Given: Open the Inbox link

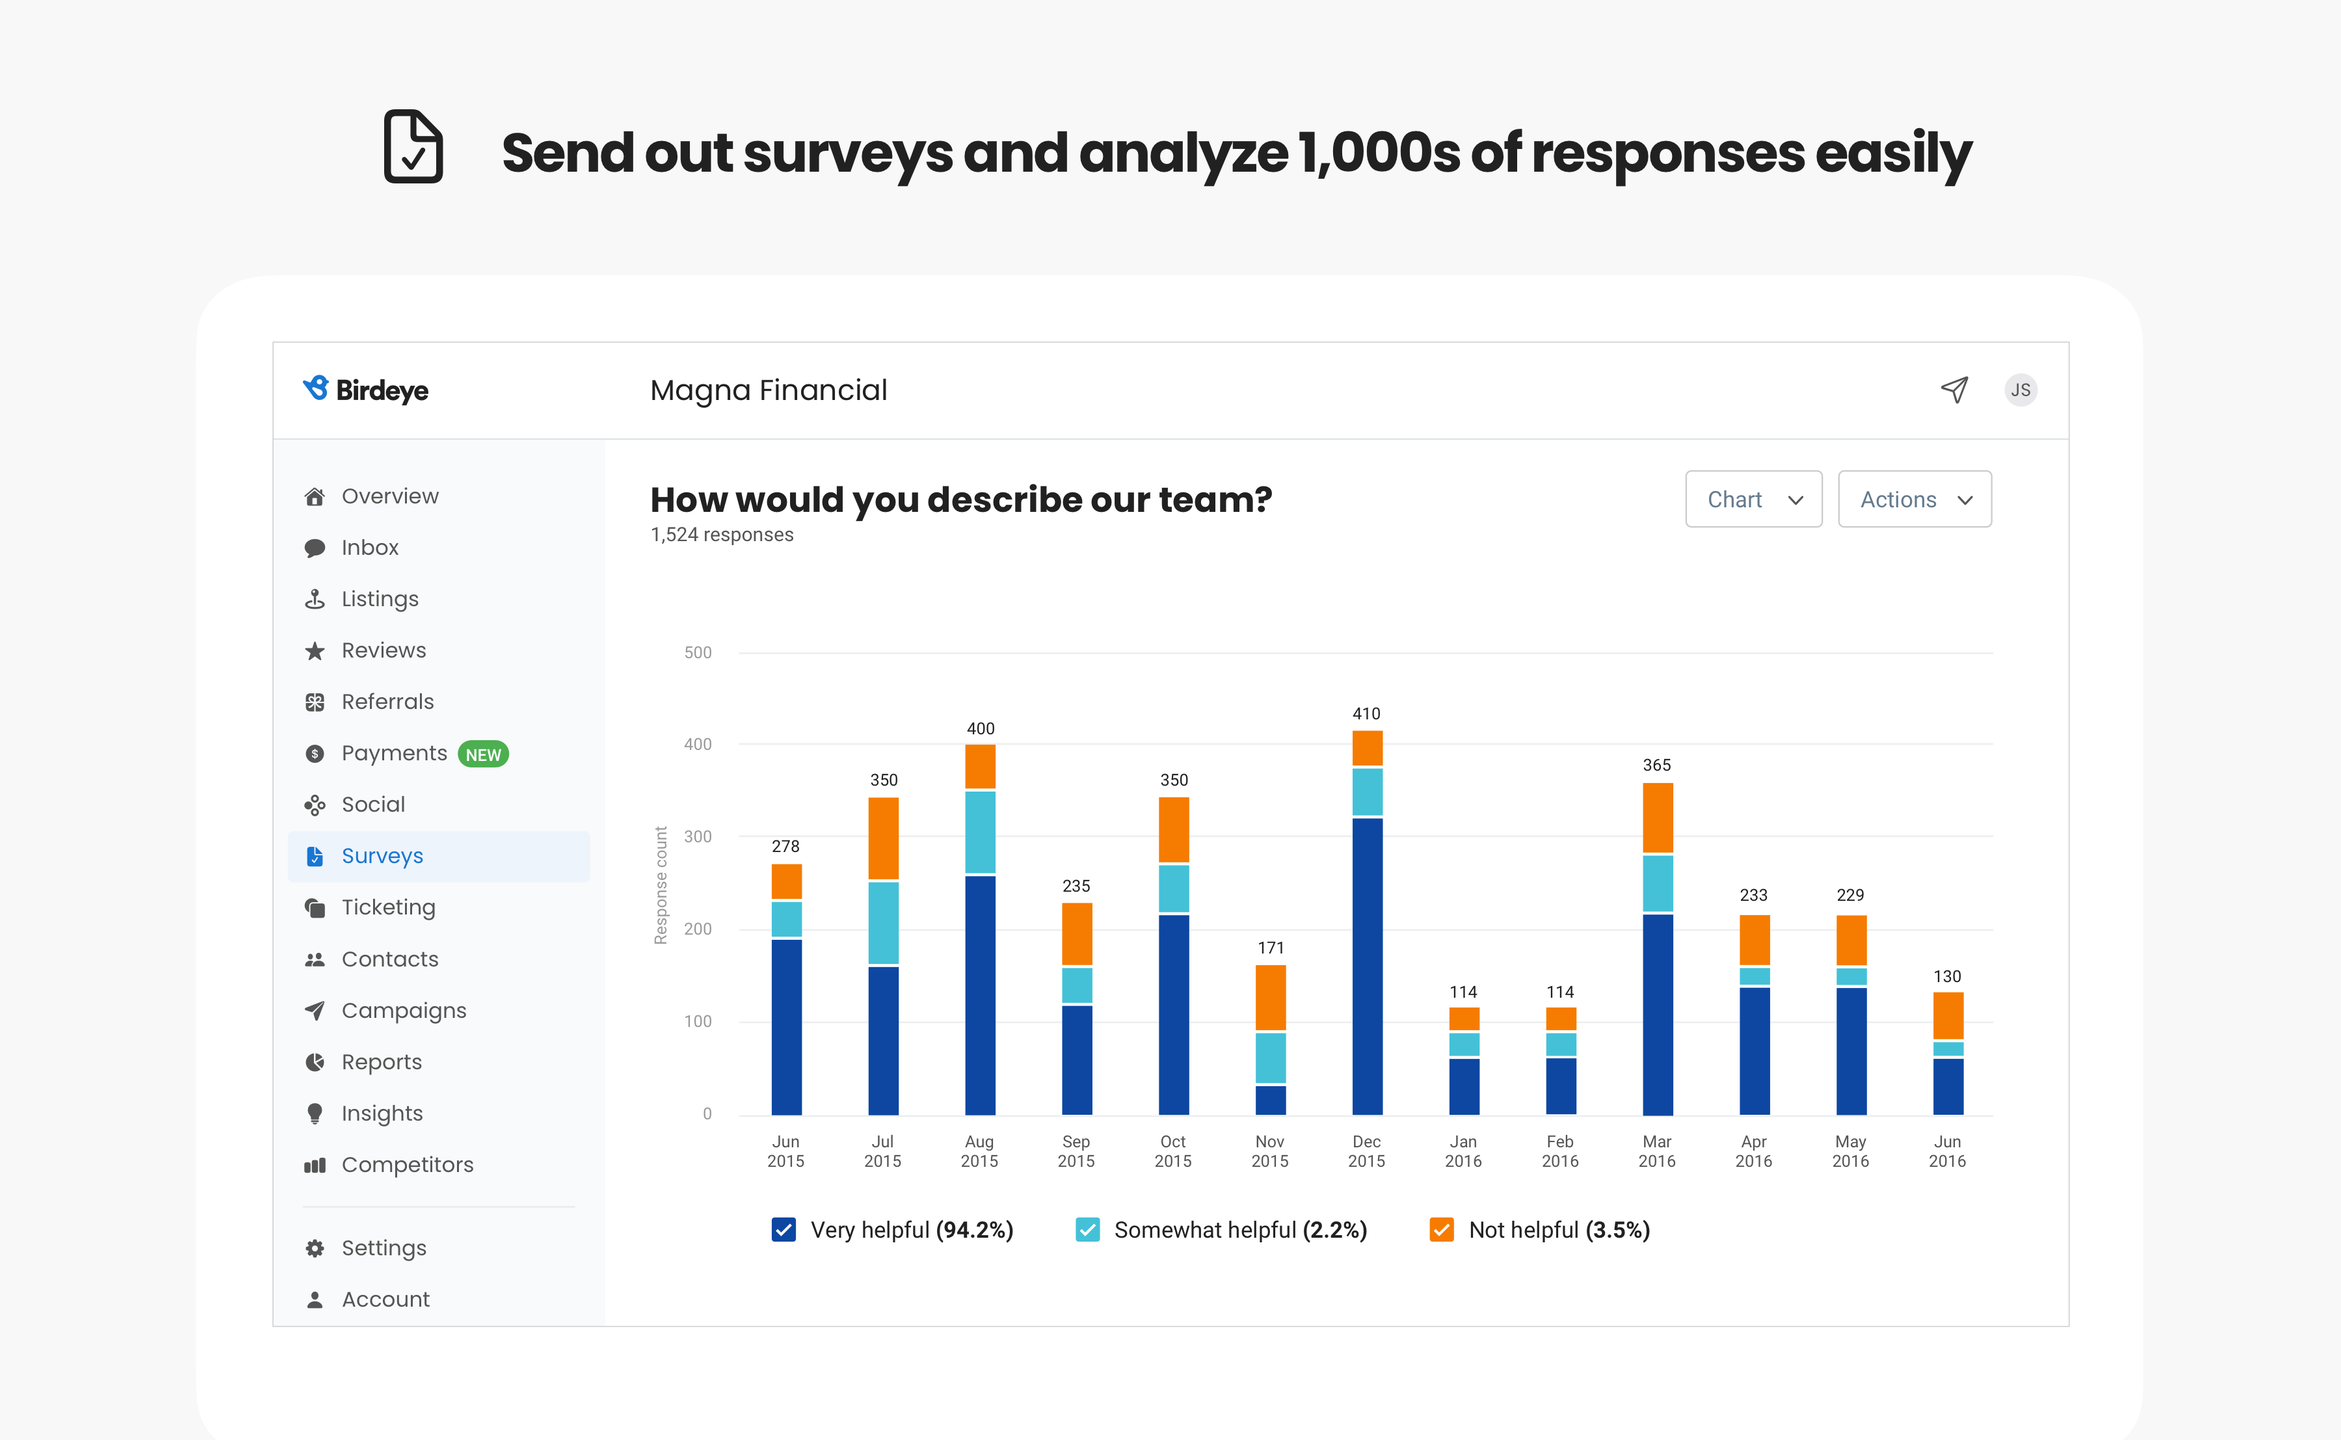Looking at the screenshot, I should [x=370, y=548].
